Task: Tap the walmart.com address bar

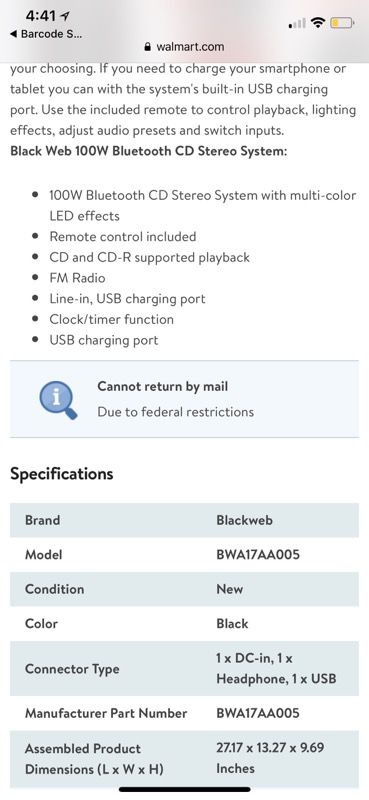Action: (x=184, y=47)
